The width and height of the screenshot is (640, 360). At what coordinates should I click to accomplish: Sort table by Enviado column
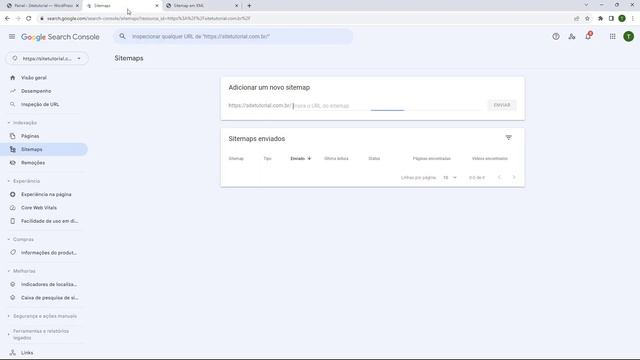pos(300,158)
